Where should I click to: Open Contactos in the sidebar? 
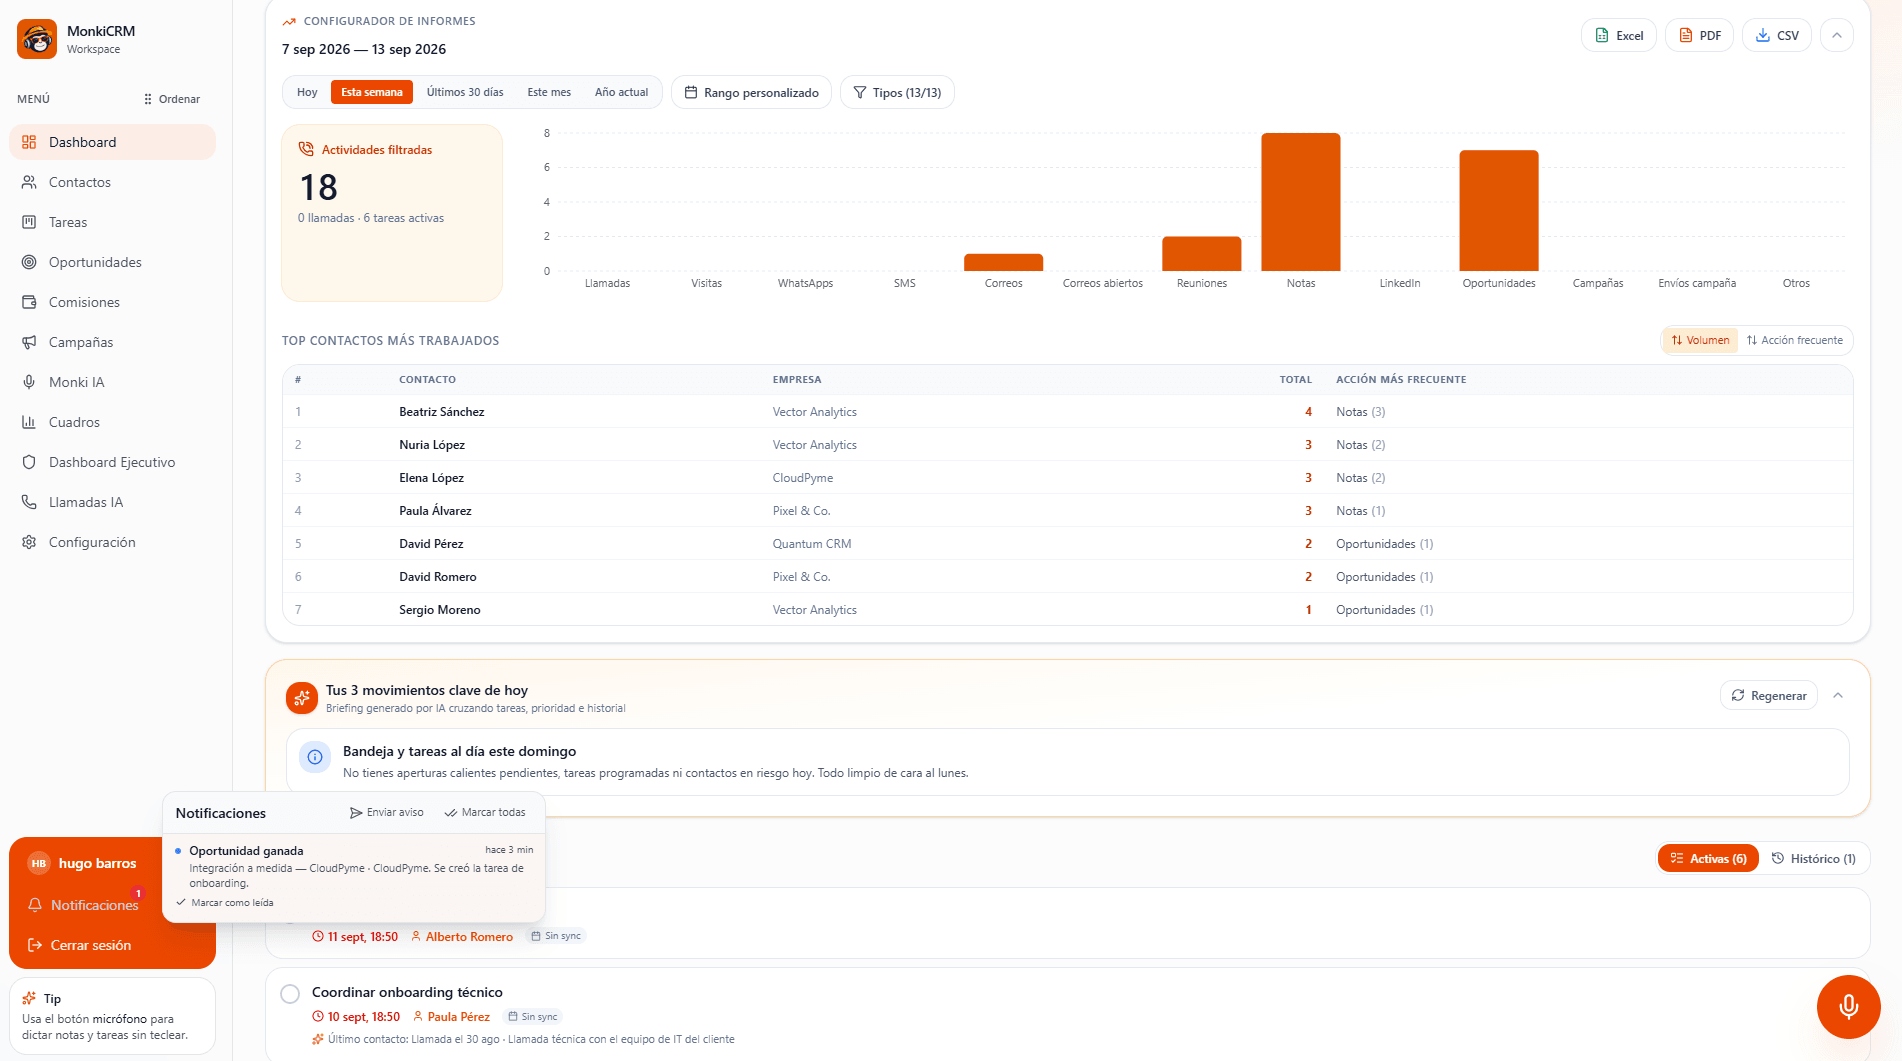112,182
